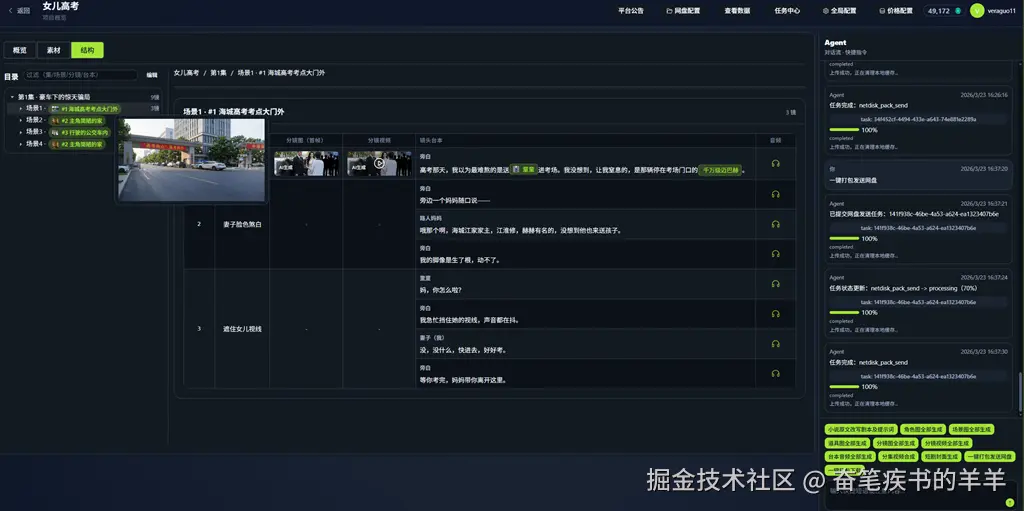1024x511 pixels.
Task: Select scene tag #1 海城高考考点大门外
Action: coord(85,108)
